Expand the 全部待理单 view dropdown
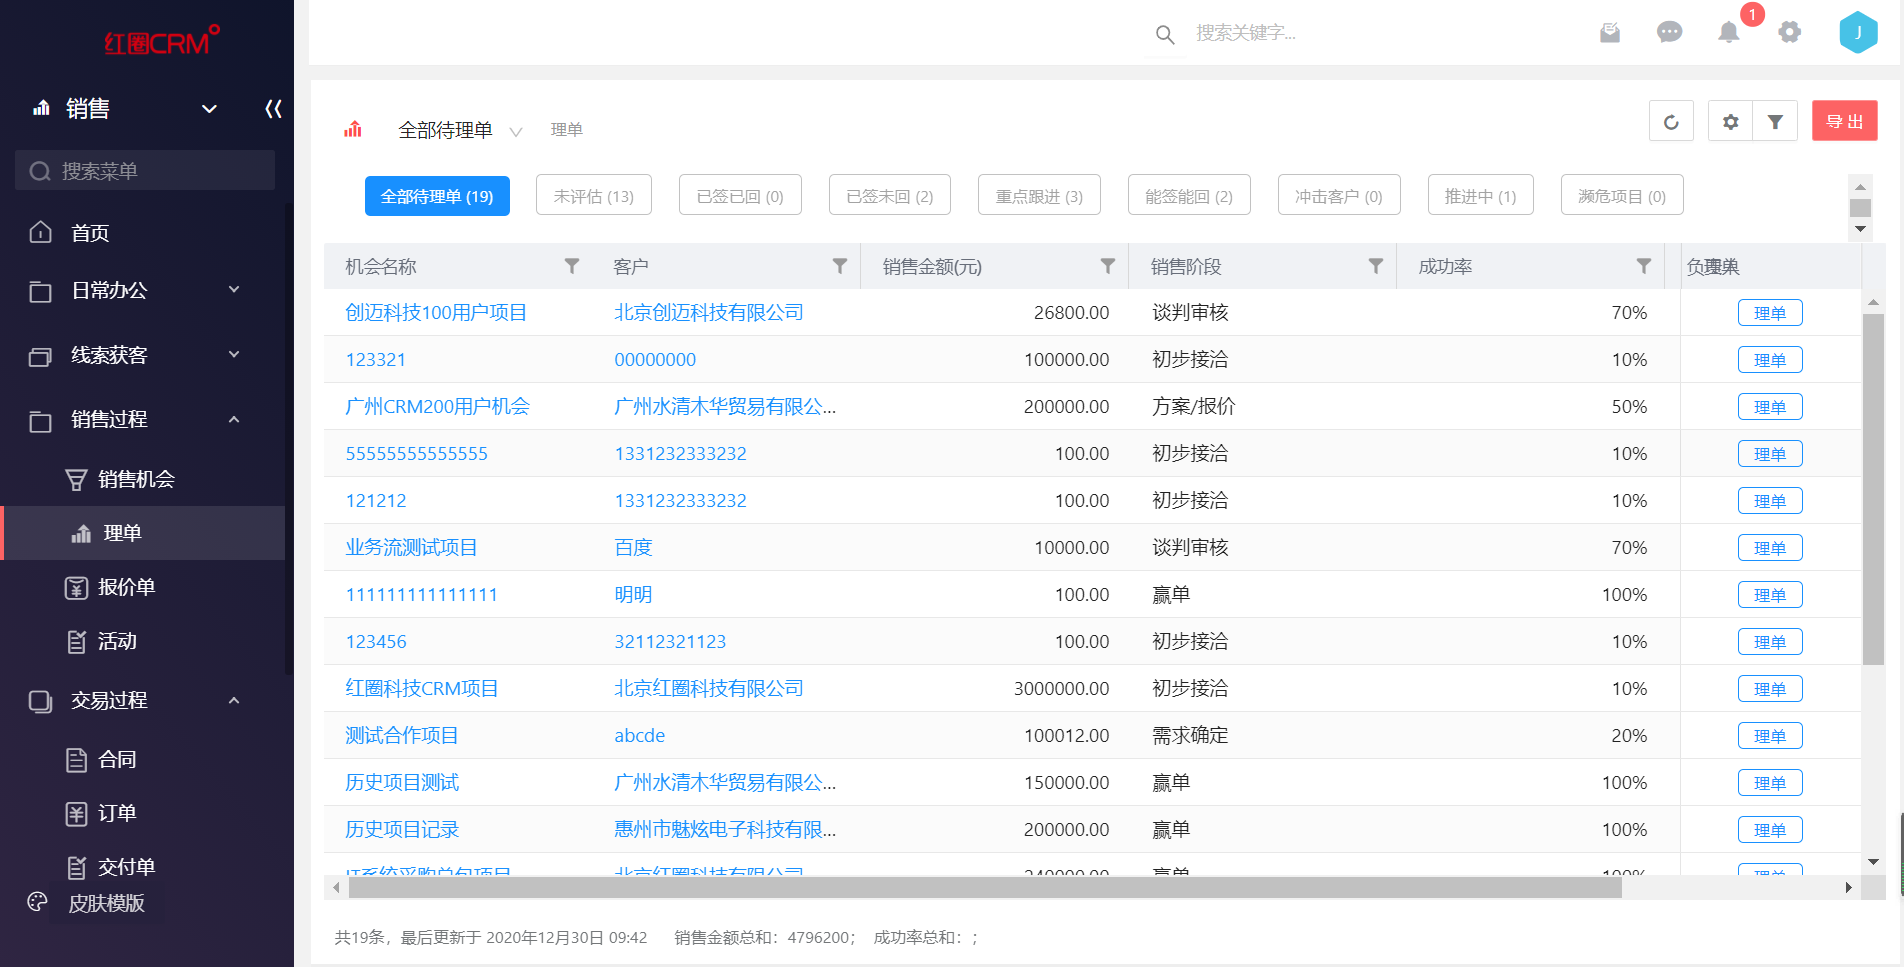 (516, 132)
